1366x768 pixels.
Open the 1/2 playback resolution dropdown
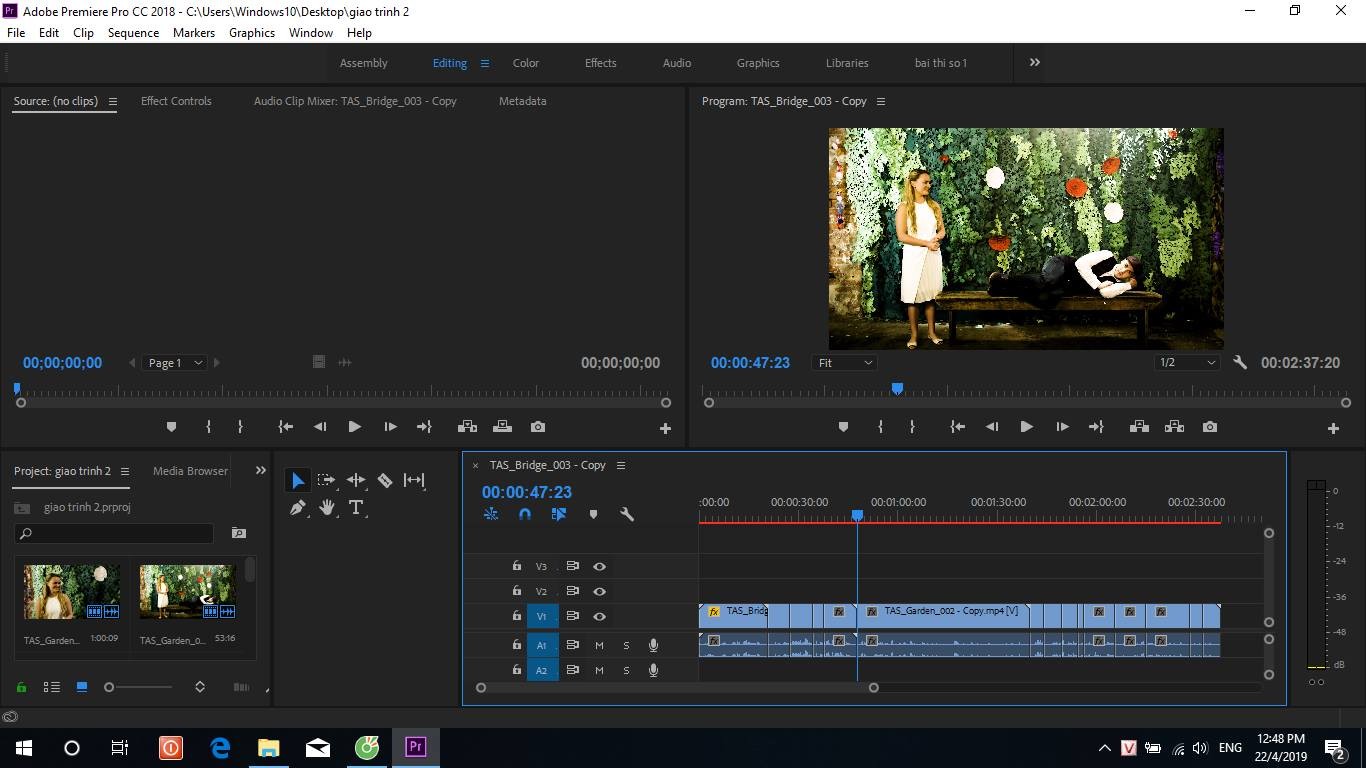point(1187,363)
